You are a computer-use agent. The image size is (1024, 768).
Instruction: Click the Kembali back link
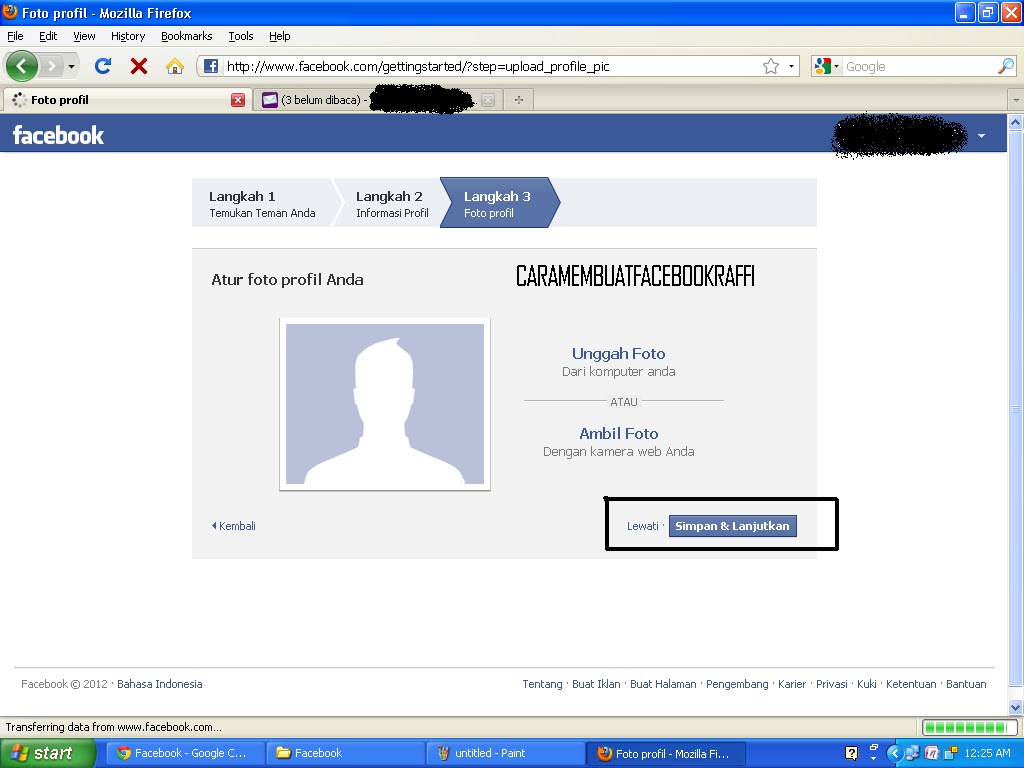[234, 526]
